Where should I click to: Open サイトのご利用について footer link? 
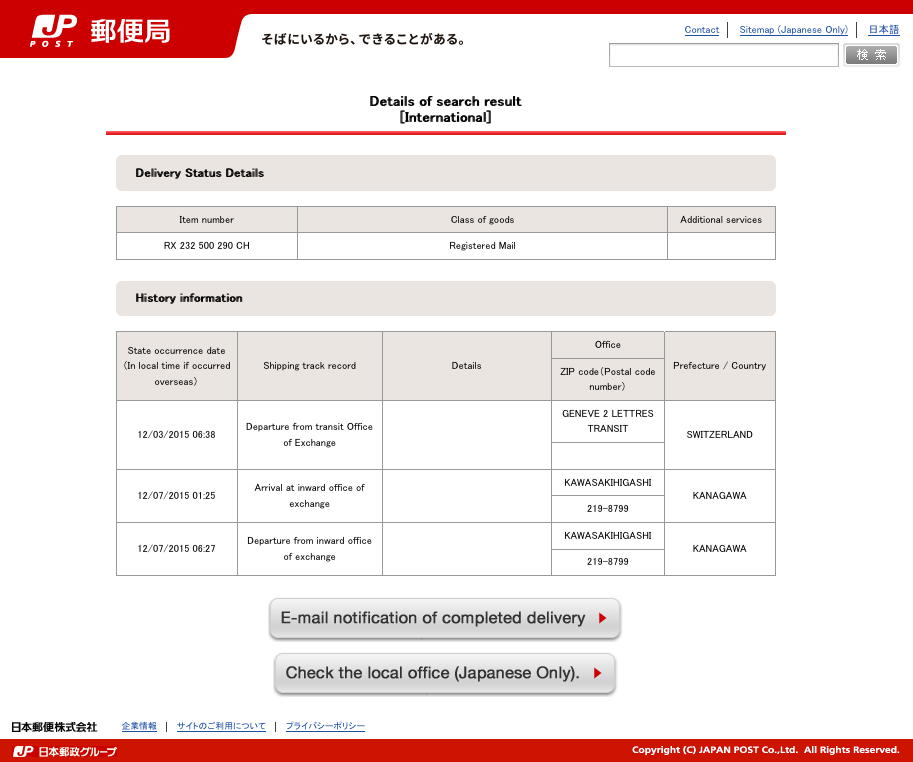point(221,726)
